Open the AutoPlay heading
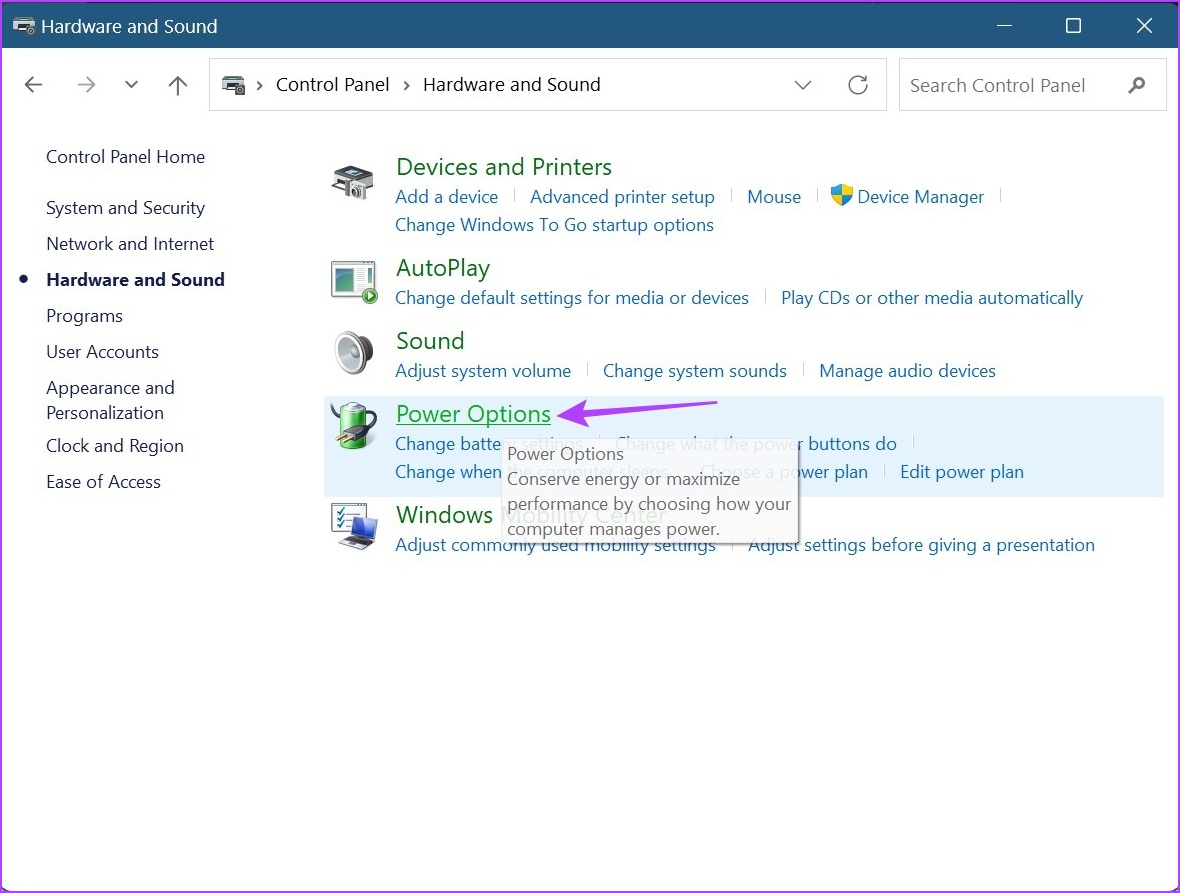Image resolution: width=1180 pixels, height=893 pixels. [x=442, y=269]
